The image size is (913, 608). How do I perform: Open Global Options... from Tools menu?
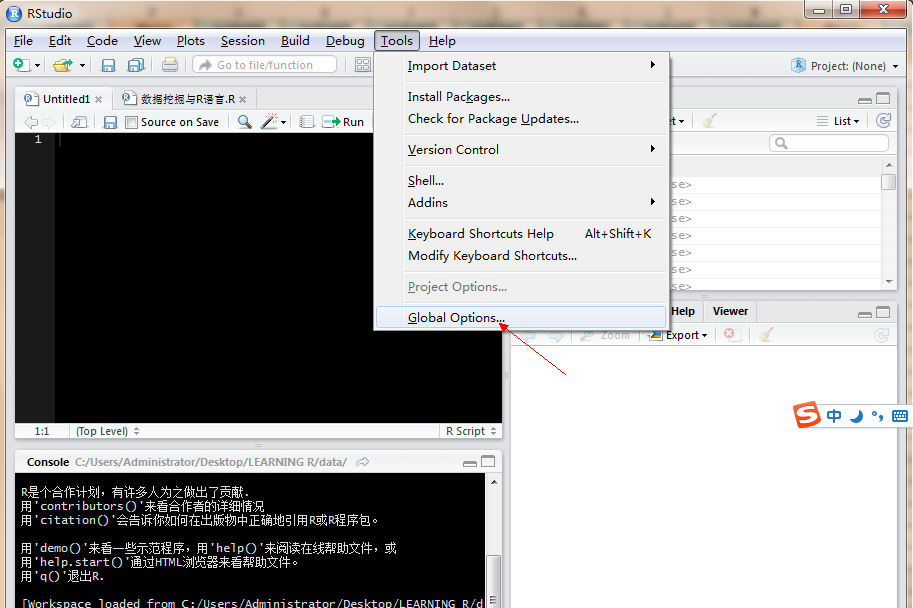tap(521, 317)
